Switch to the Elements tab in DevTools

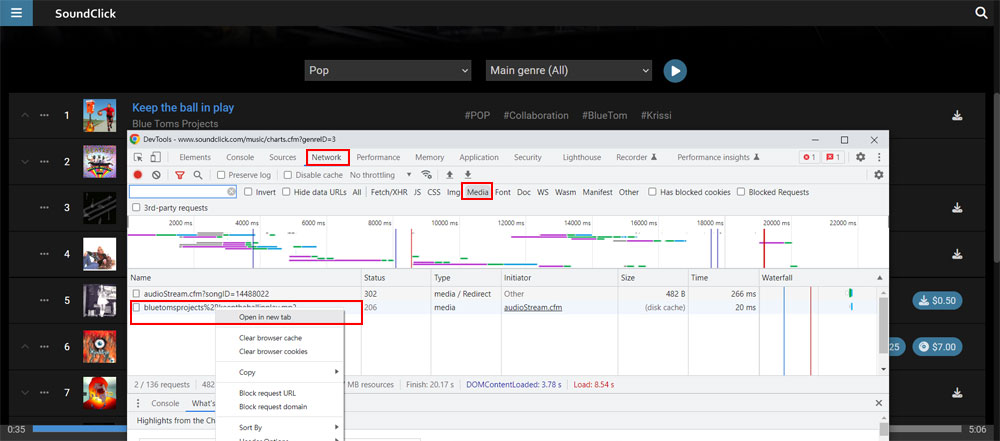(195, 158)
